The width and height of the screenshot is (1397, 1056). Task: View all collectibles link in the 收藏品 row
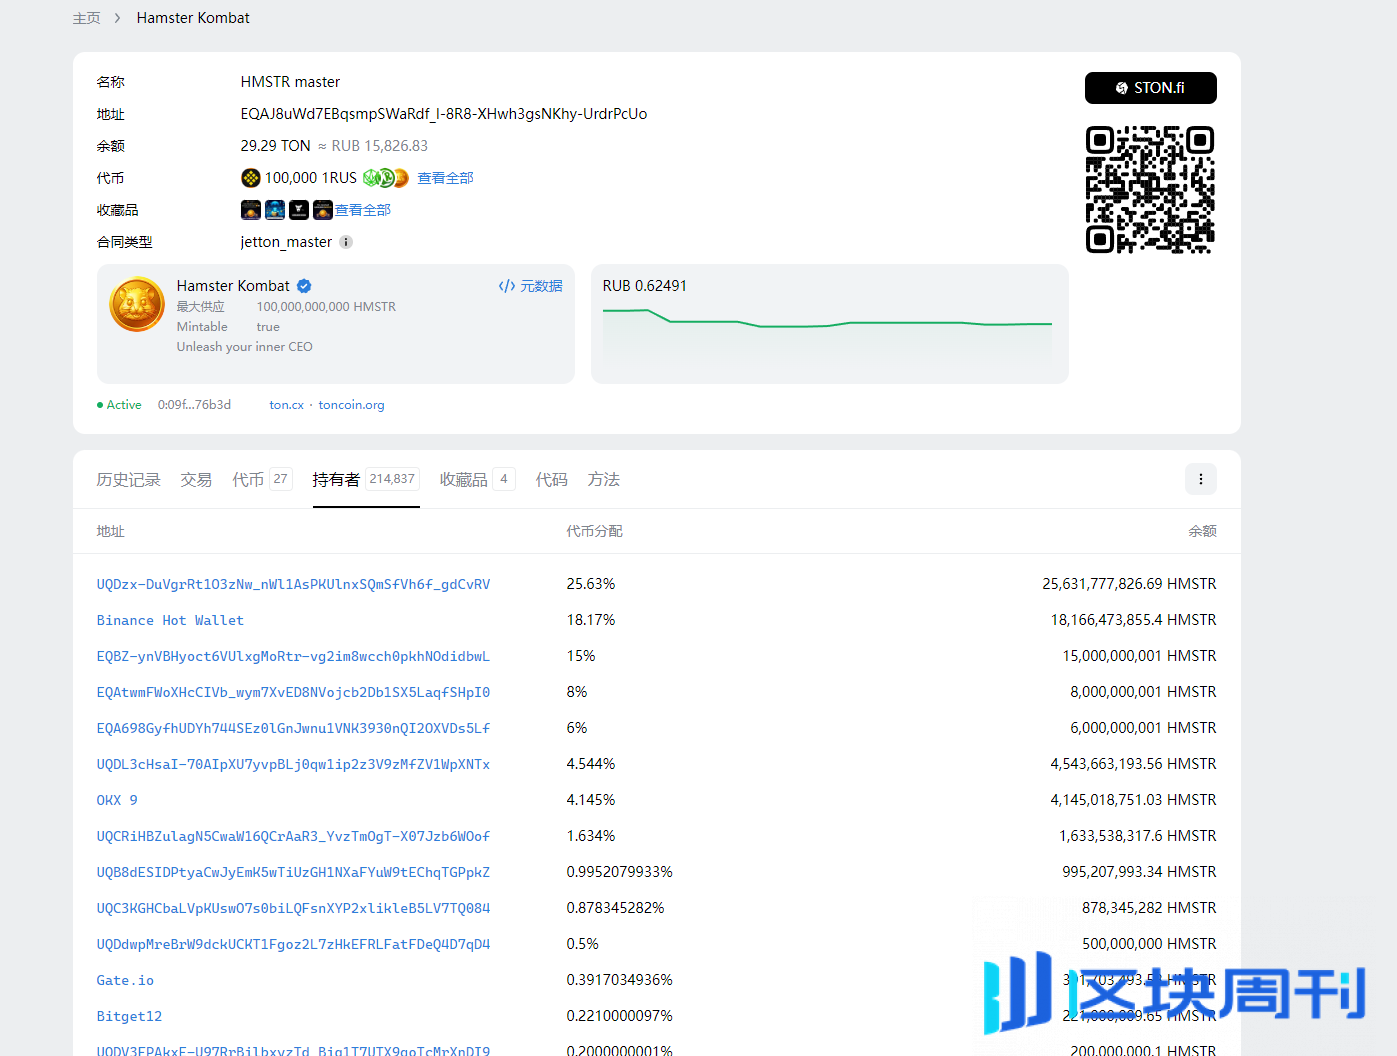click(x=363, y=210)
